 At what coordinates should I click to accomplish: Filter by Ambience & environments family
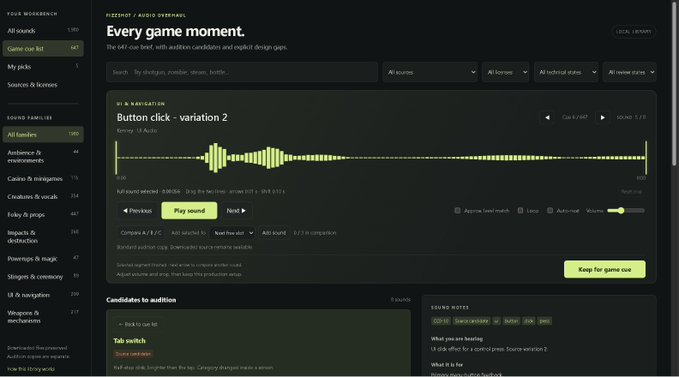[x=43, y=157]
